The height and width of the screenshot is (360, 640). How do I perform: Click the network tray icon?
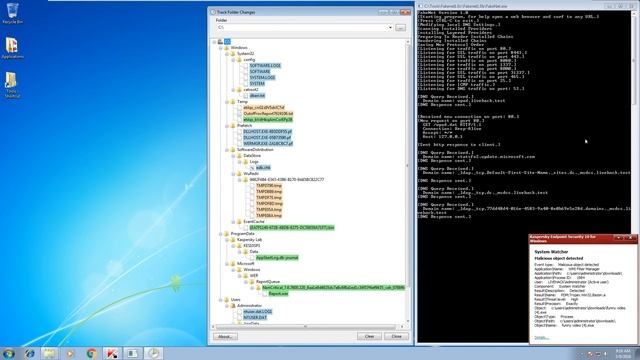[x=598, y=354]
